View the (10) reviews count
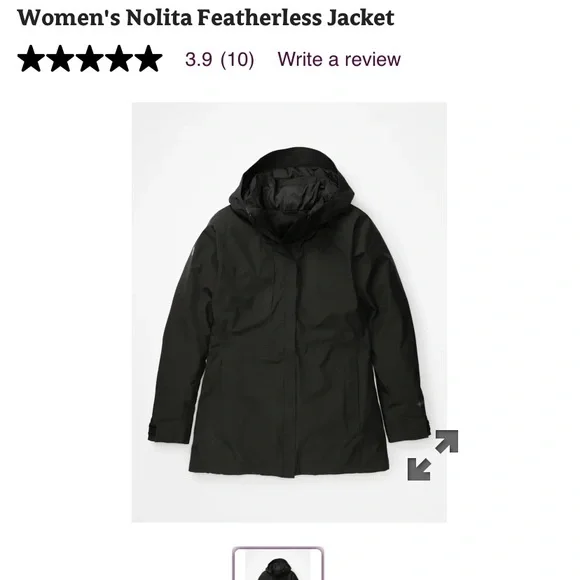The image size is (580, 580). pos(237,59)
